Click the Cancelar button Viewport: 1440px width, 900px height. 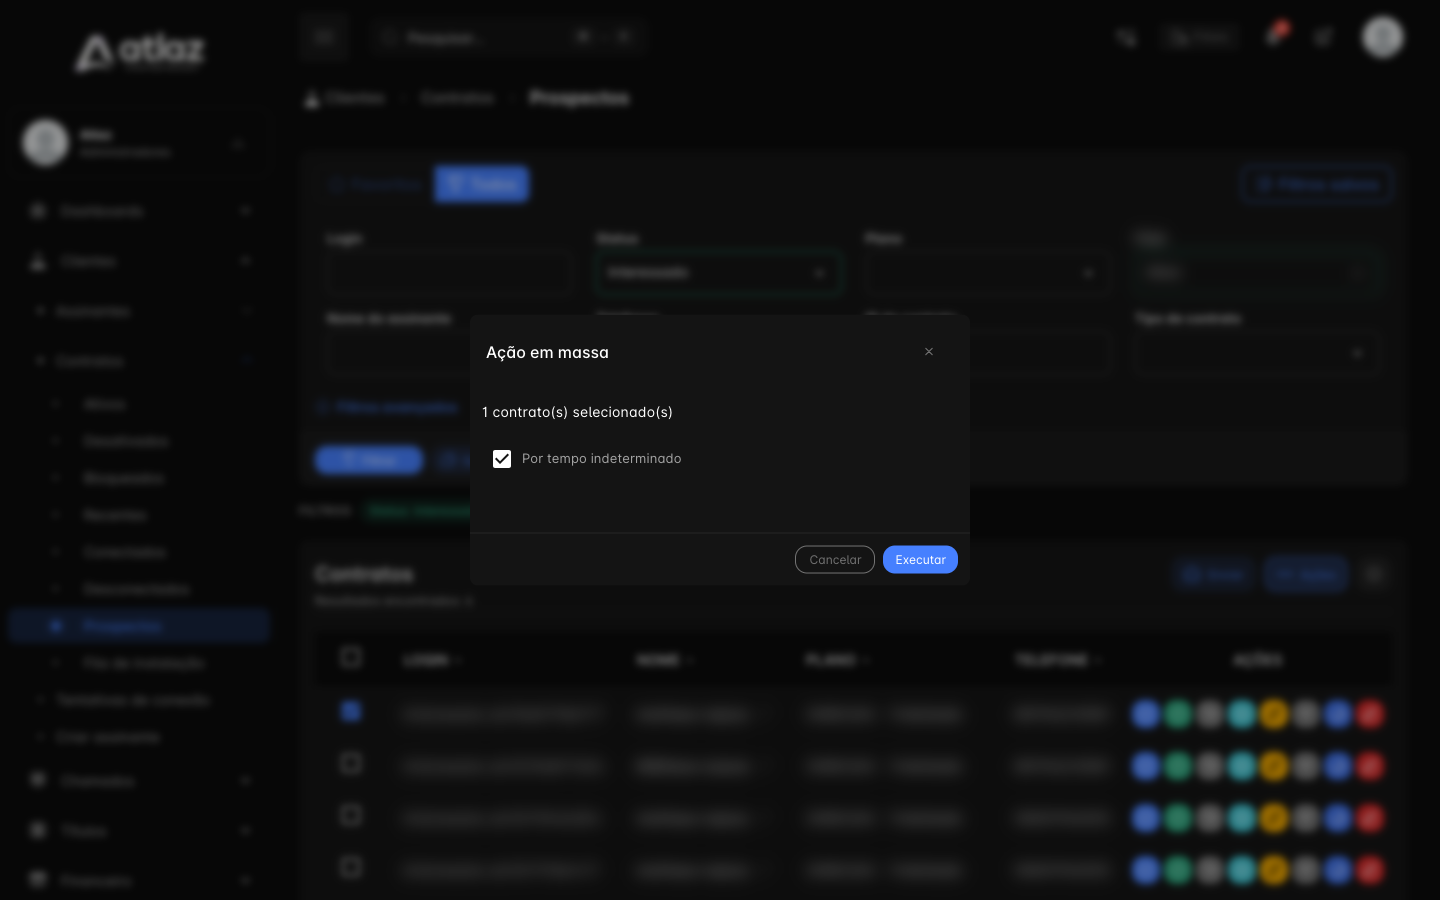tap(835, 560)
